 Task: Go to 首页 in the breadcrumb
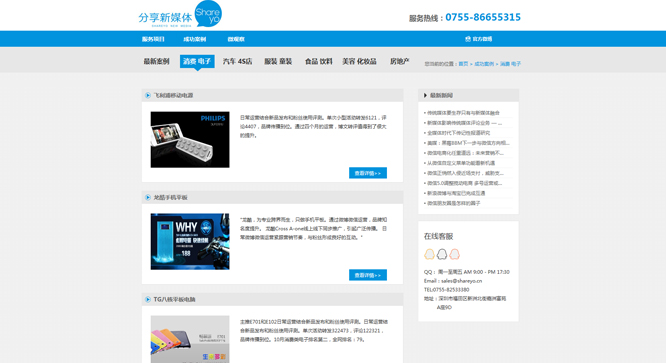(463, 64)
